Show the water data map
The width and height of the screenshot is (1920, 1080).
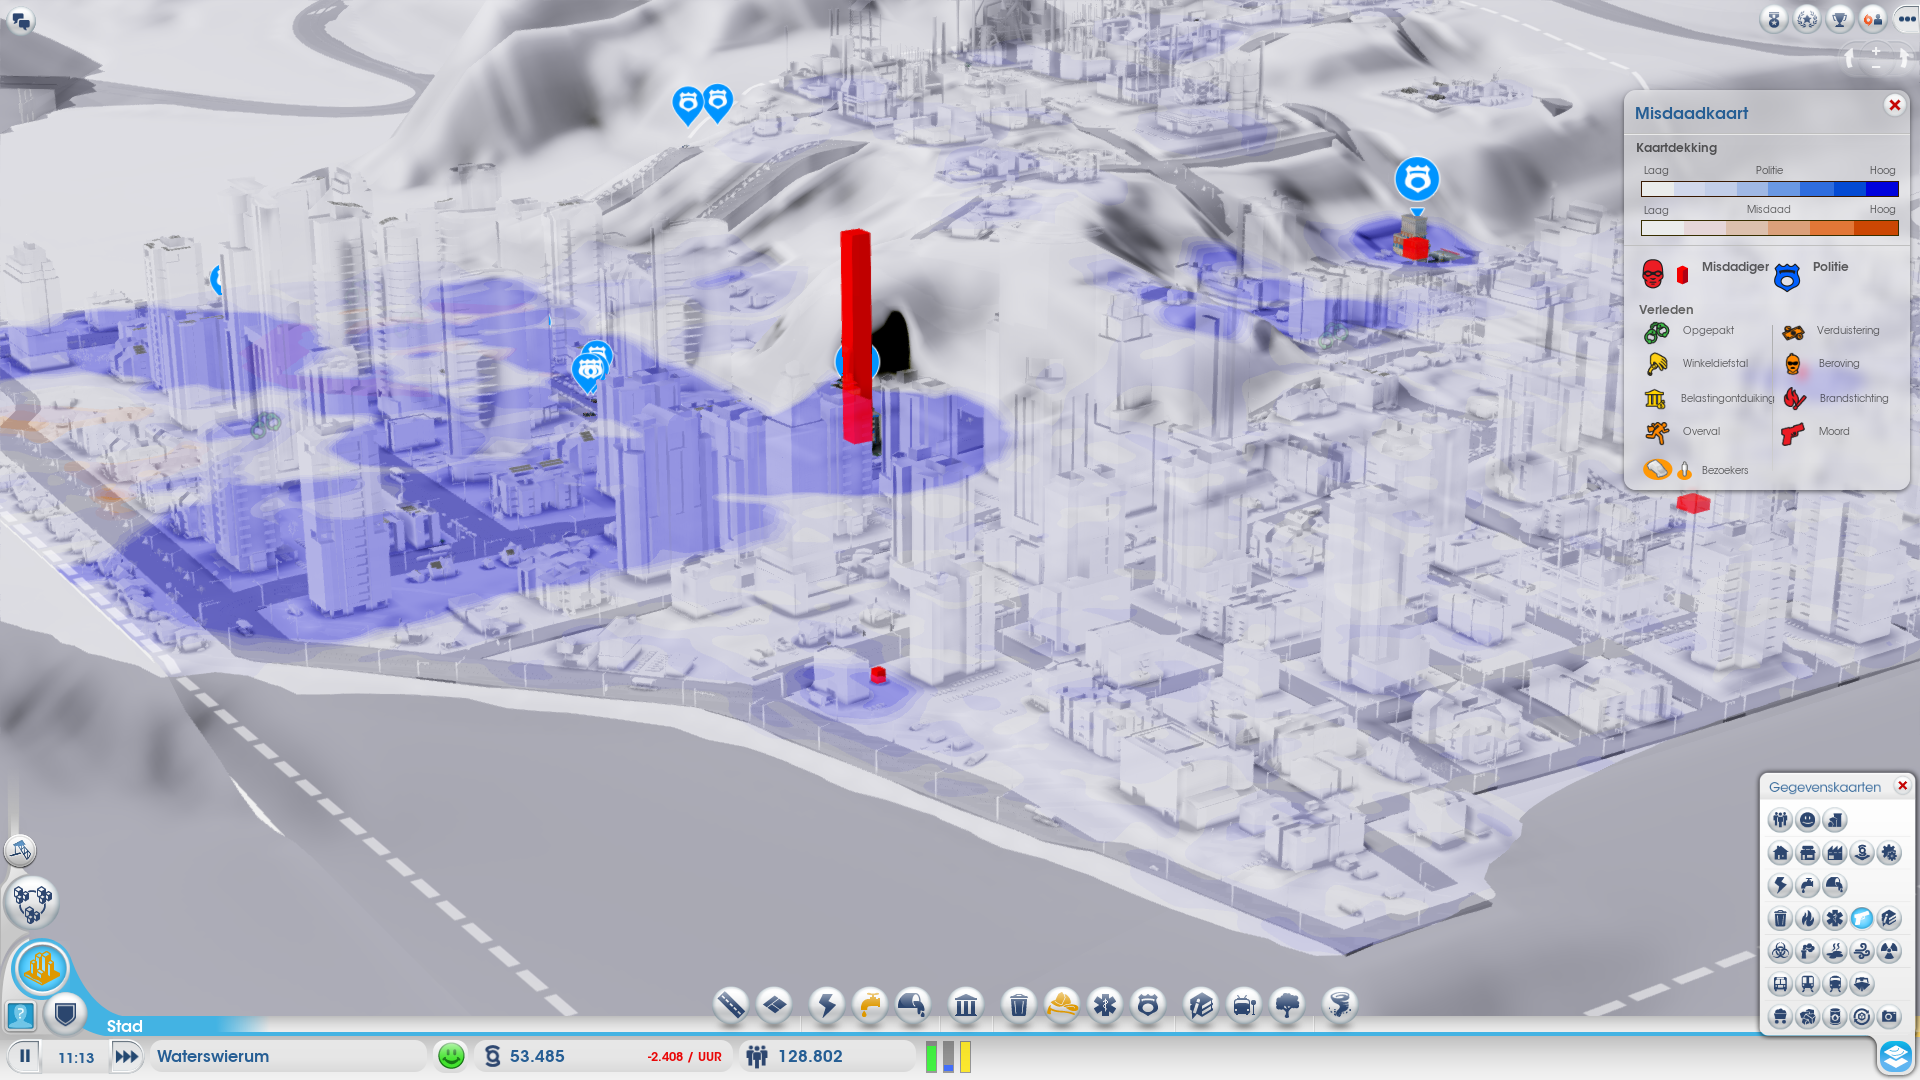click(x=1807, y=885)
